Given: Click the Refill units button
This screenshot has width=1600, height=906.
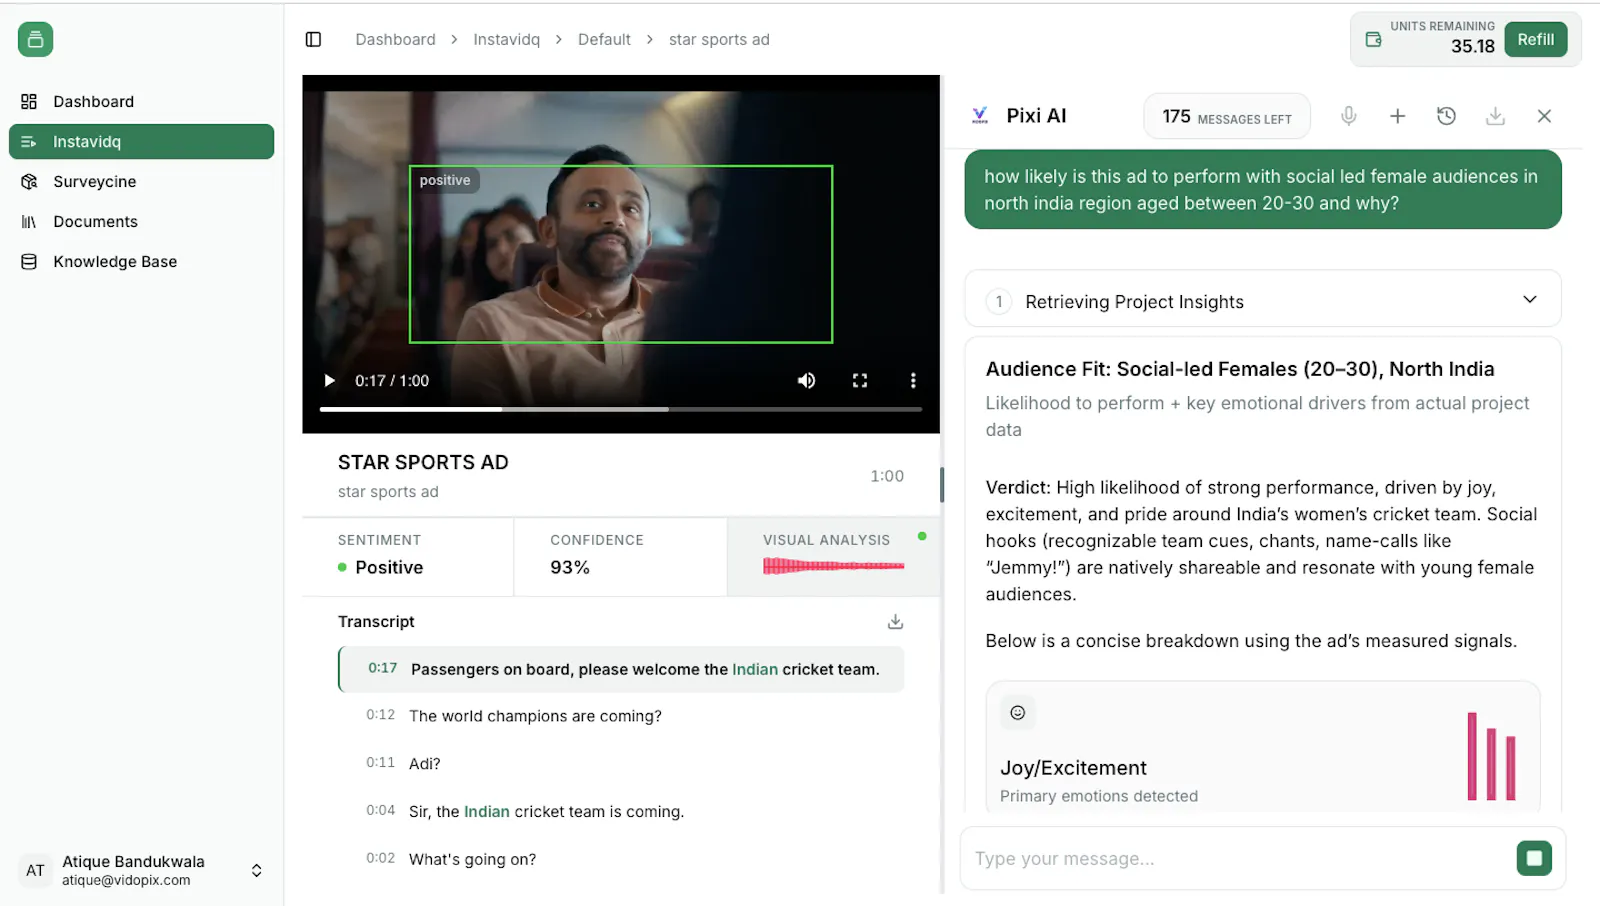Looking at the screenshot, I should (x=1535, y=39).
